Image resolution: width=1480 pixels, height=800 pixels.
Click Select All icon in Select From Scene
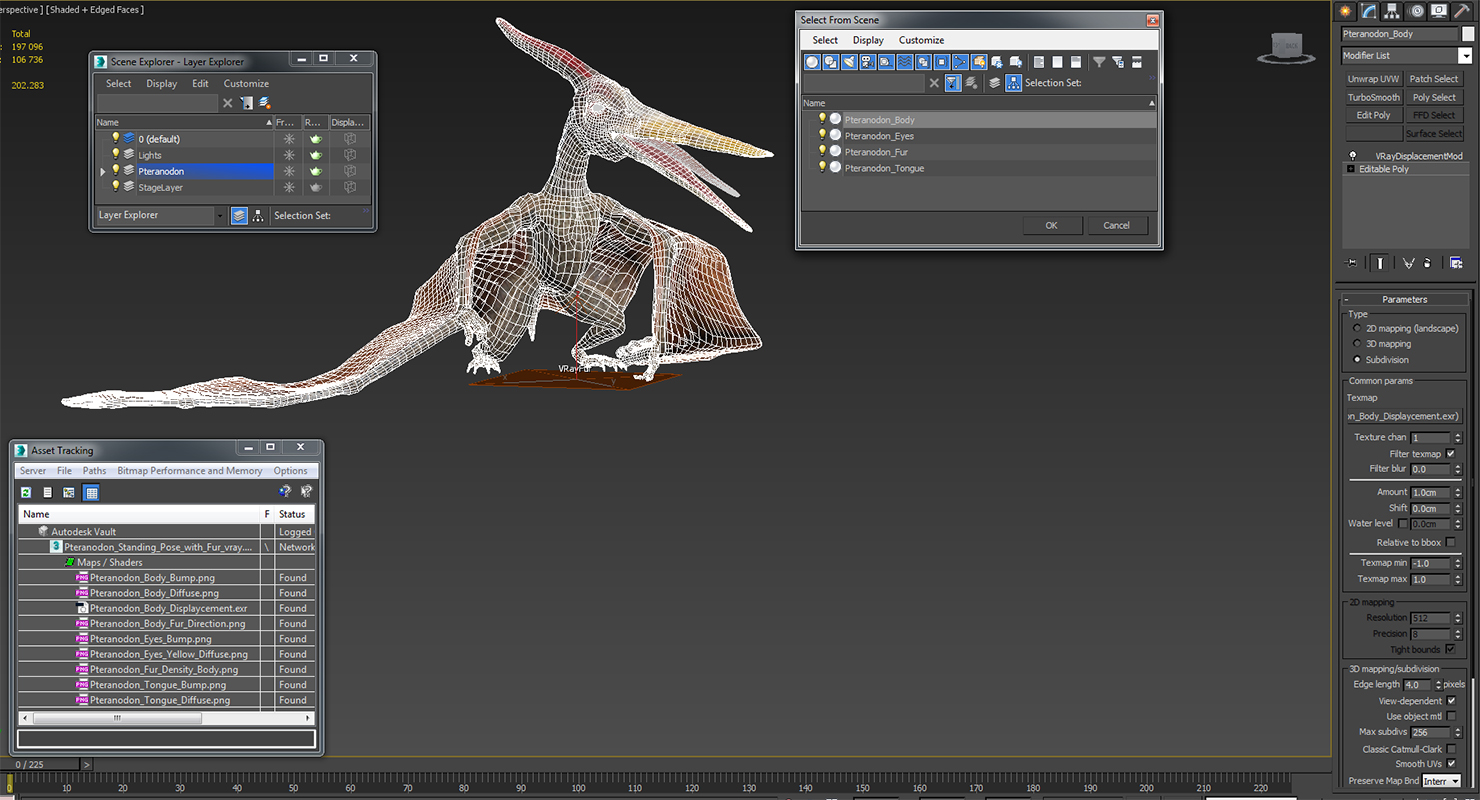click(1039, 62)
